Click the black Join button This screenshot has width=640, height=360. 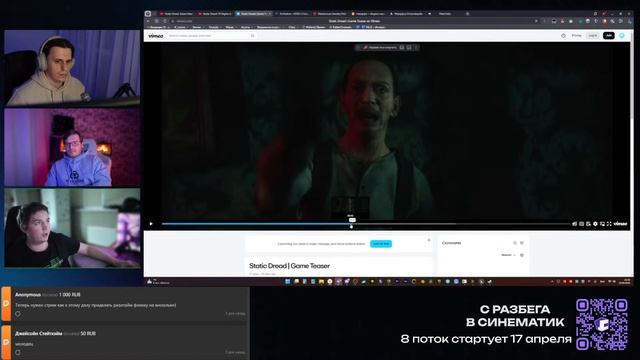coord(609,36)
